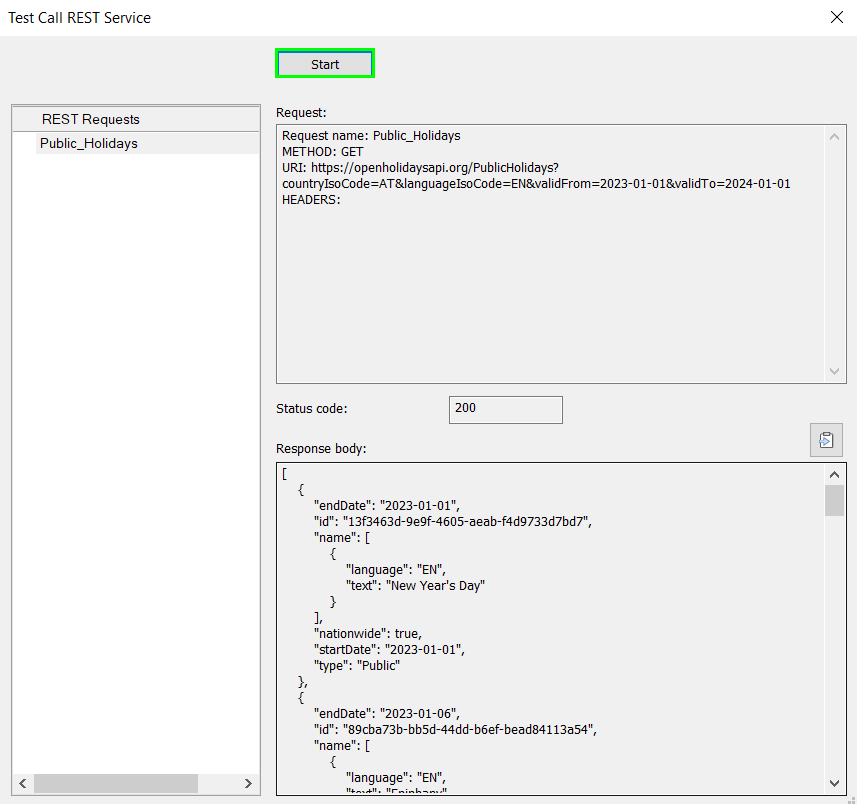
Task: Click the requests list horizontal scrollbar thumb
Action: tap(115, 782)
